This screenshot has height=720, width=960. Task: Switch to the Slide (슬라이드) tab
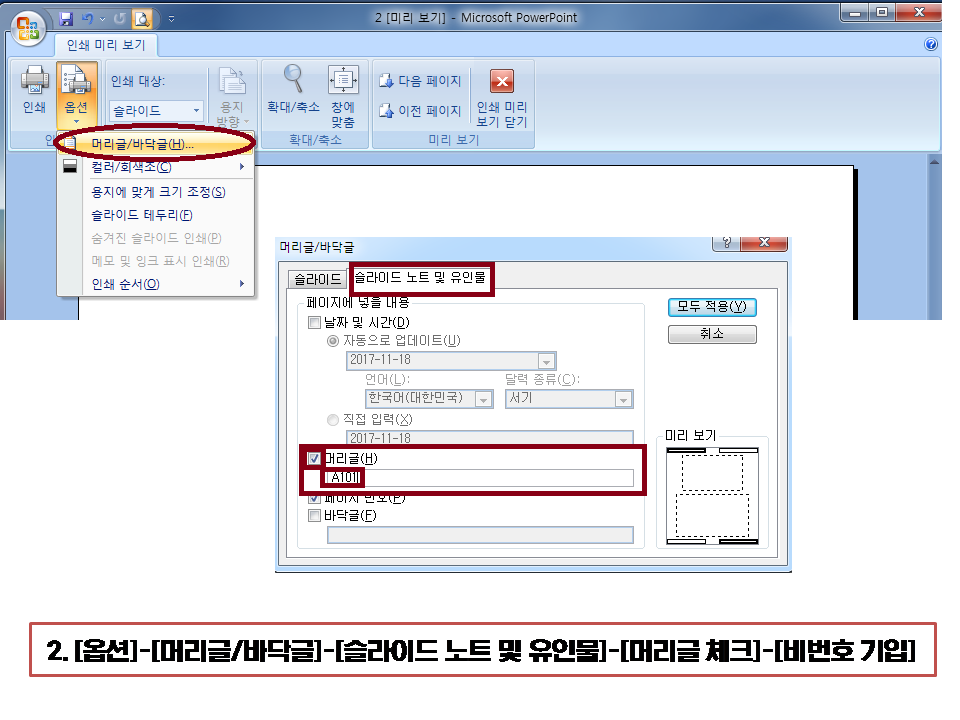pyautogui.click(x=315, y=279)
